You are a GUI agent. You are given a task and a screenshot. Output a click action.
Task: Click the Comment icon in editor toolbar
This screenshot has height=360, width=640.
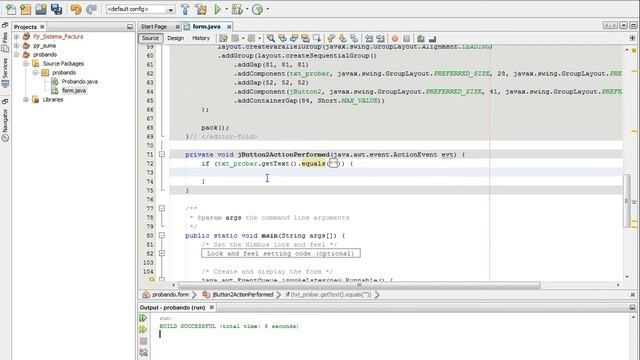(421, 38)
